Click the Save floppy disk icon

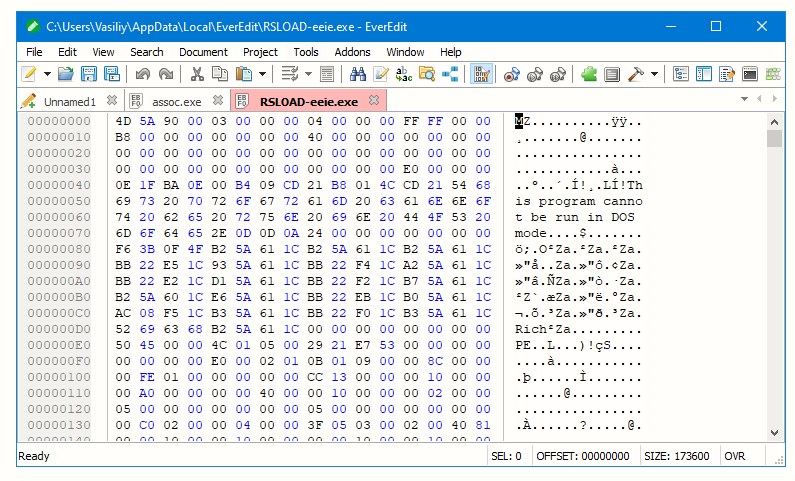point(89,75)
